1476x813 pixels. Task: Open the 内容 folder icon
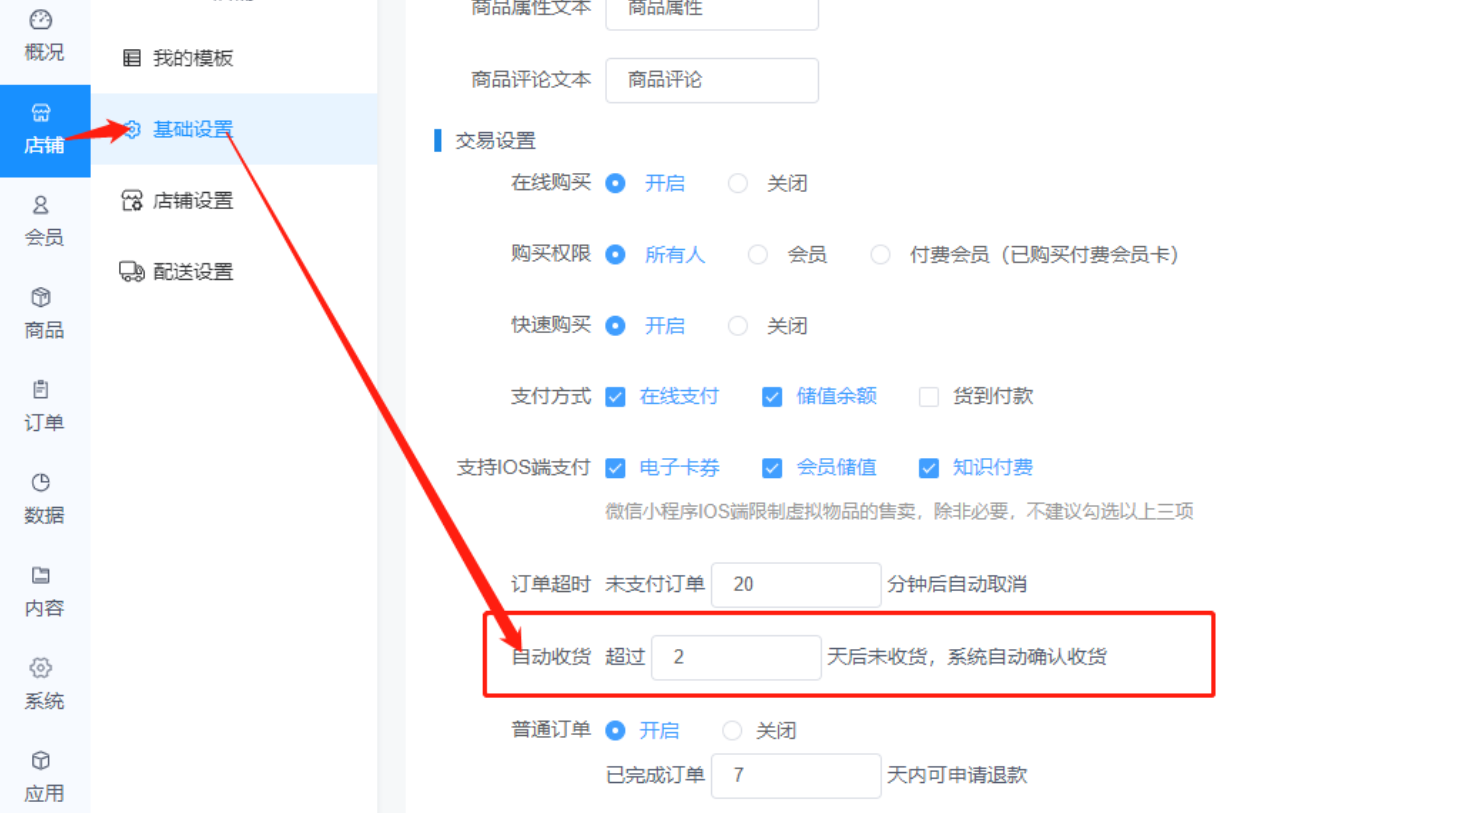pos(41,575)
